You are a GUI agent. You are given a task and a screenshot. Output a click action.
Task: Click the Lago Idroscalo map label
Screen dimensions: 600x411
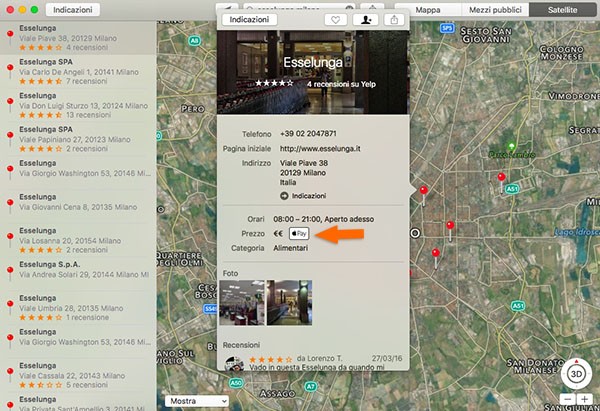click(577, 232)
